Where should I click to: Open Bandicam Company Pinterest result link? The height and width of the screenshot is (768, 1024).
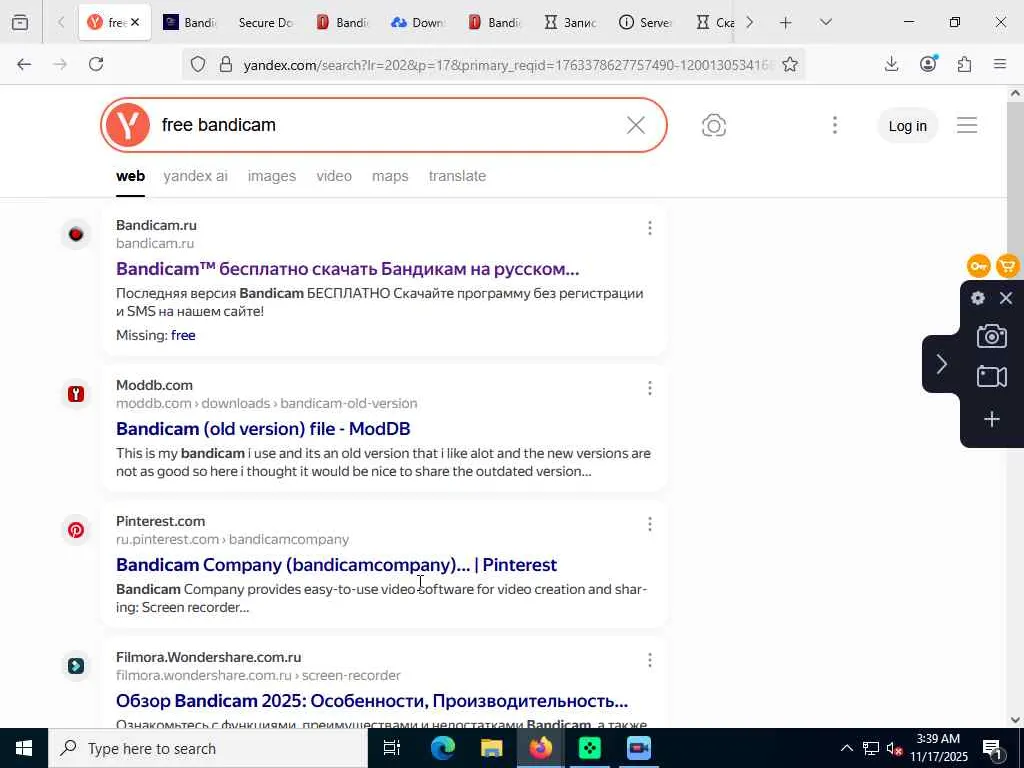336,564
